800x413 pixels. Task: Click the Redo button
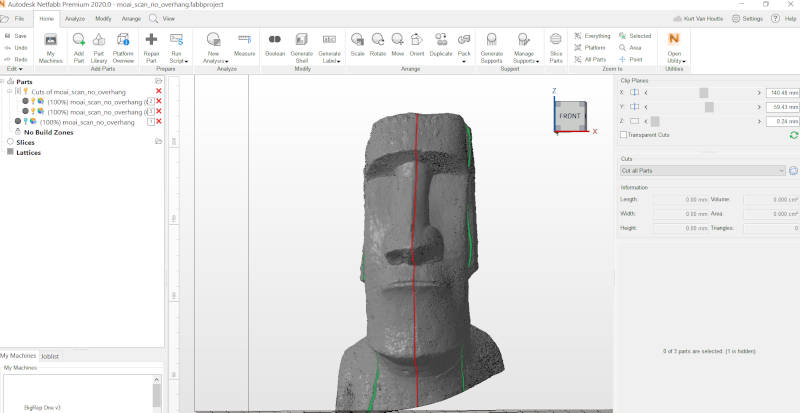point(16,59)
